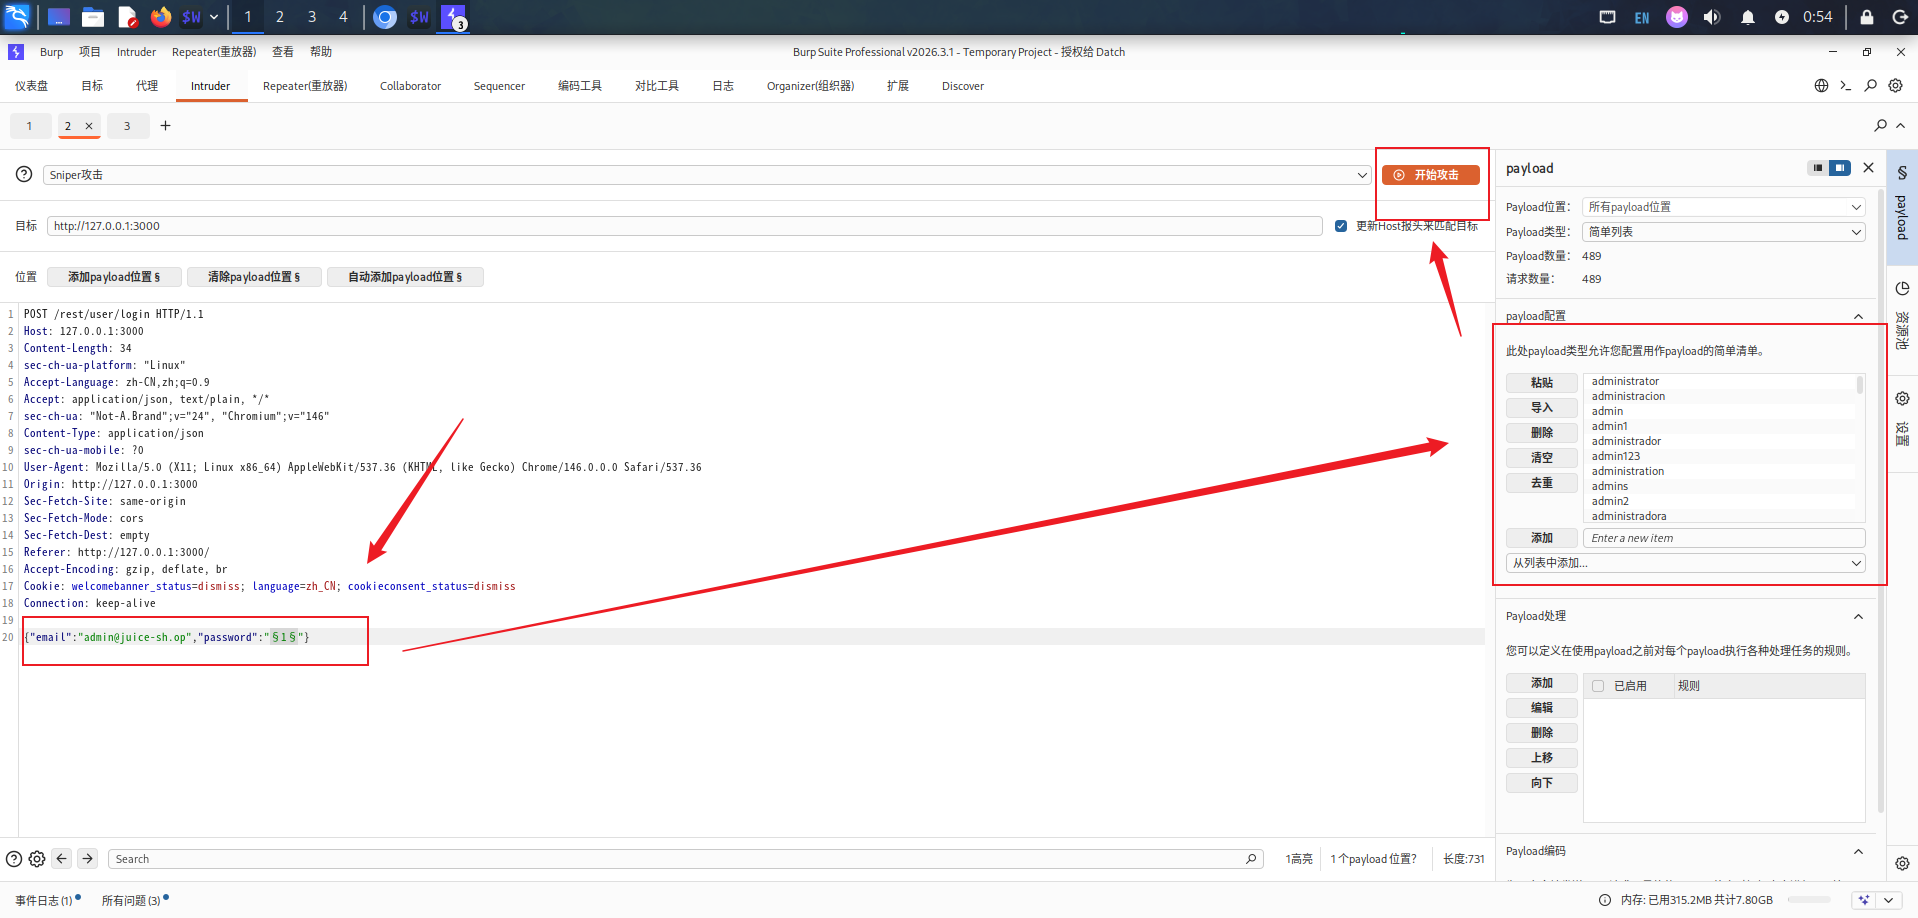Image resolution: width=1918 pixels, height=918 pixels.
Task: Collapse the Payload processing section
Action: tap(1858, 616)
